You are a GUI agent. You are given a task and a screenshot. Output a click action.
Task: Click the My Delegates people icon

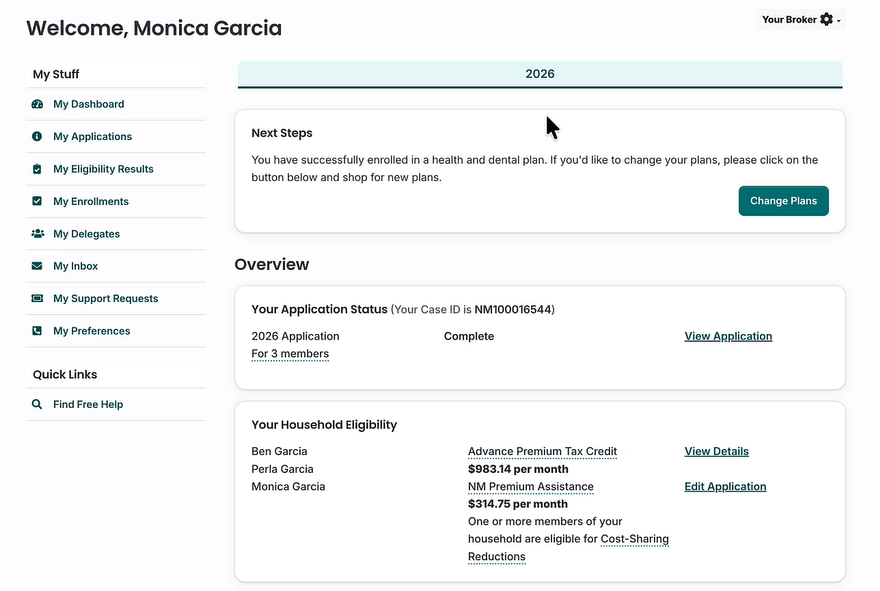(37, 234)
